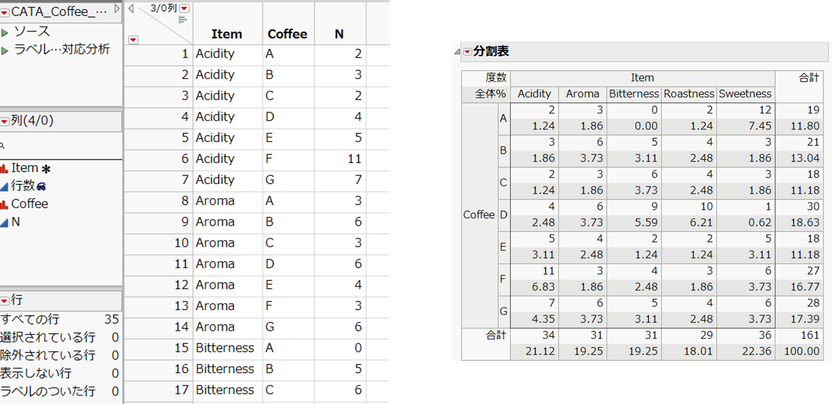
Task: Open the 列(4/0) panel red triangle menu
Action: (4, 121)
